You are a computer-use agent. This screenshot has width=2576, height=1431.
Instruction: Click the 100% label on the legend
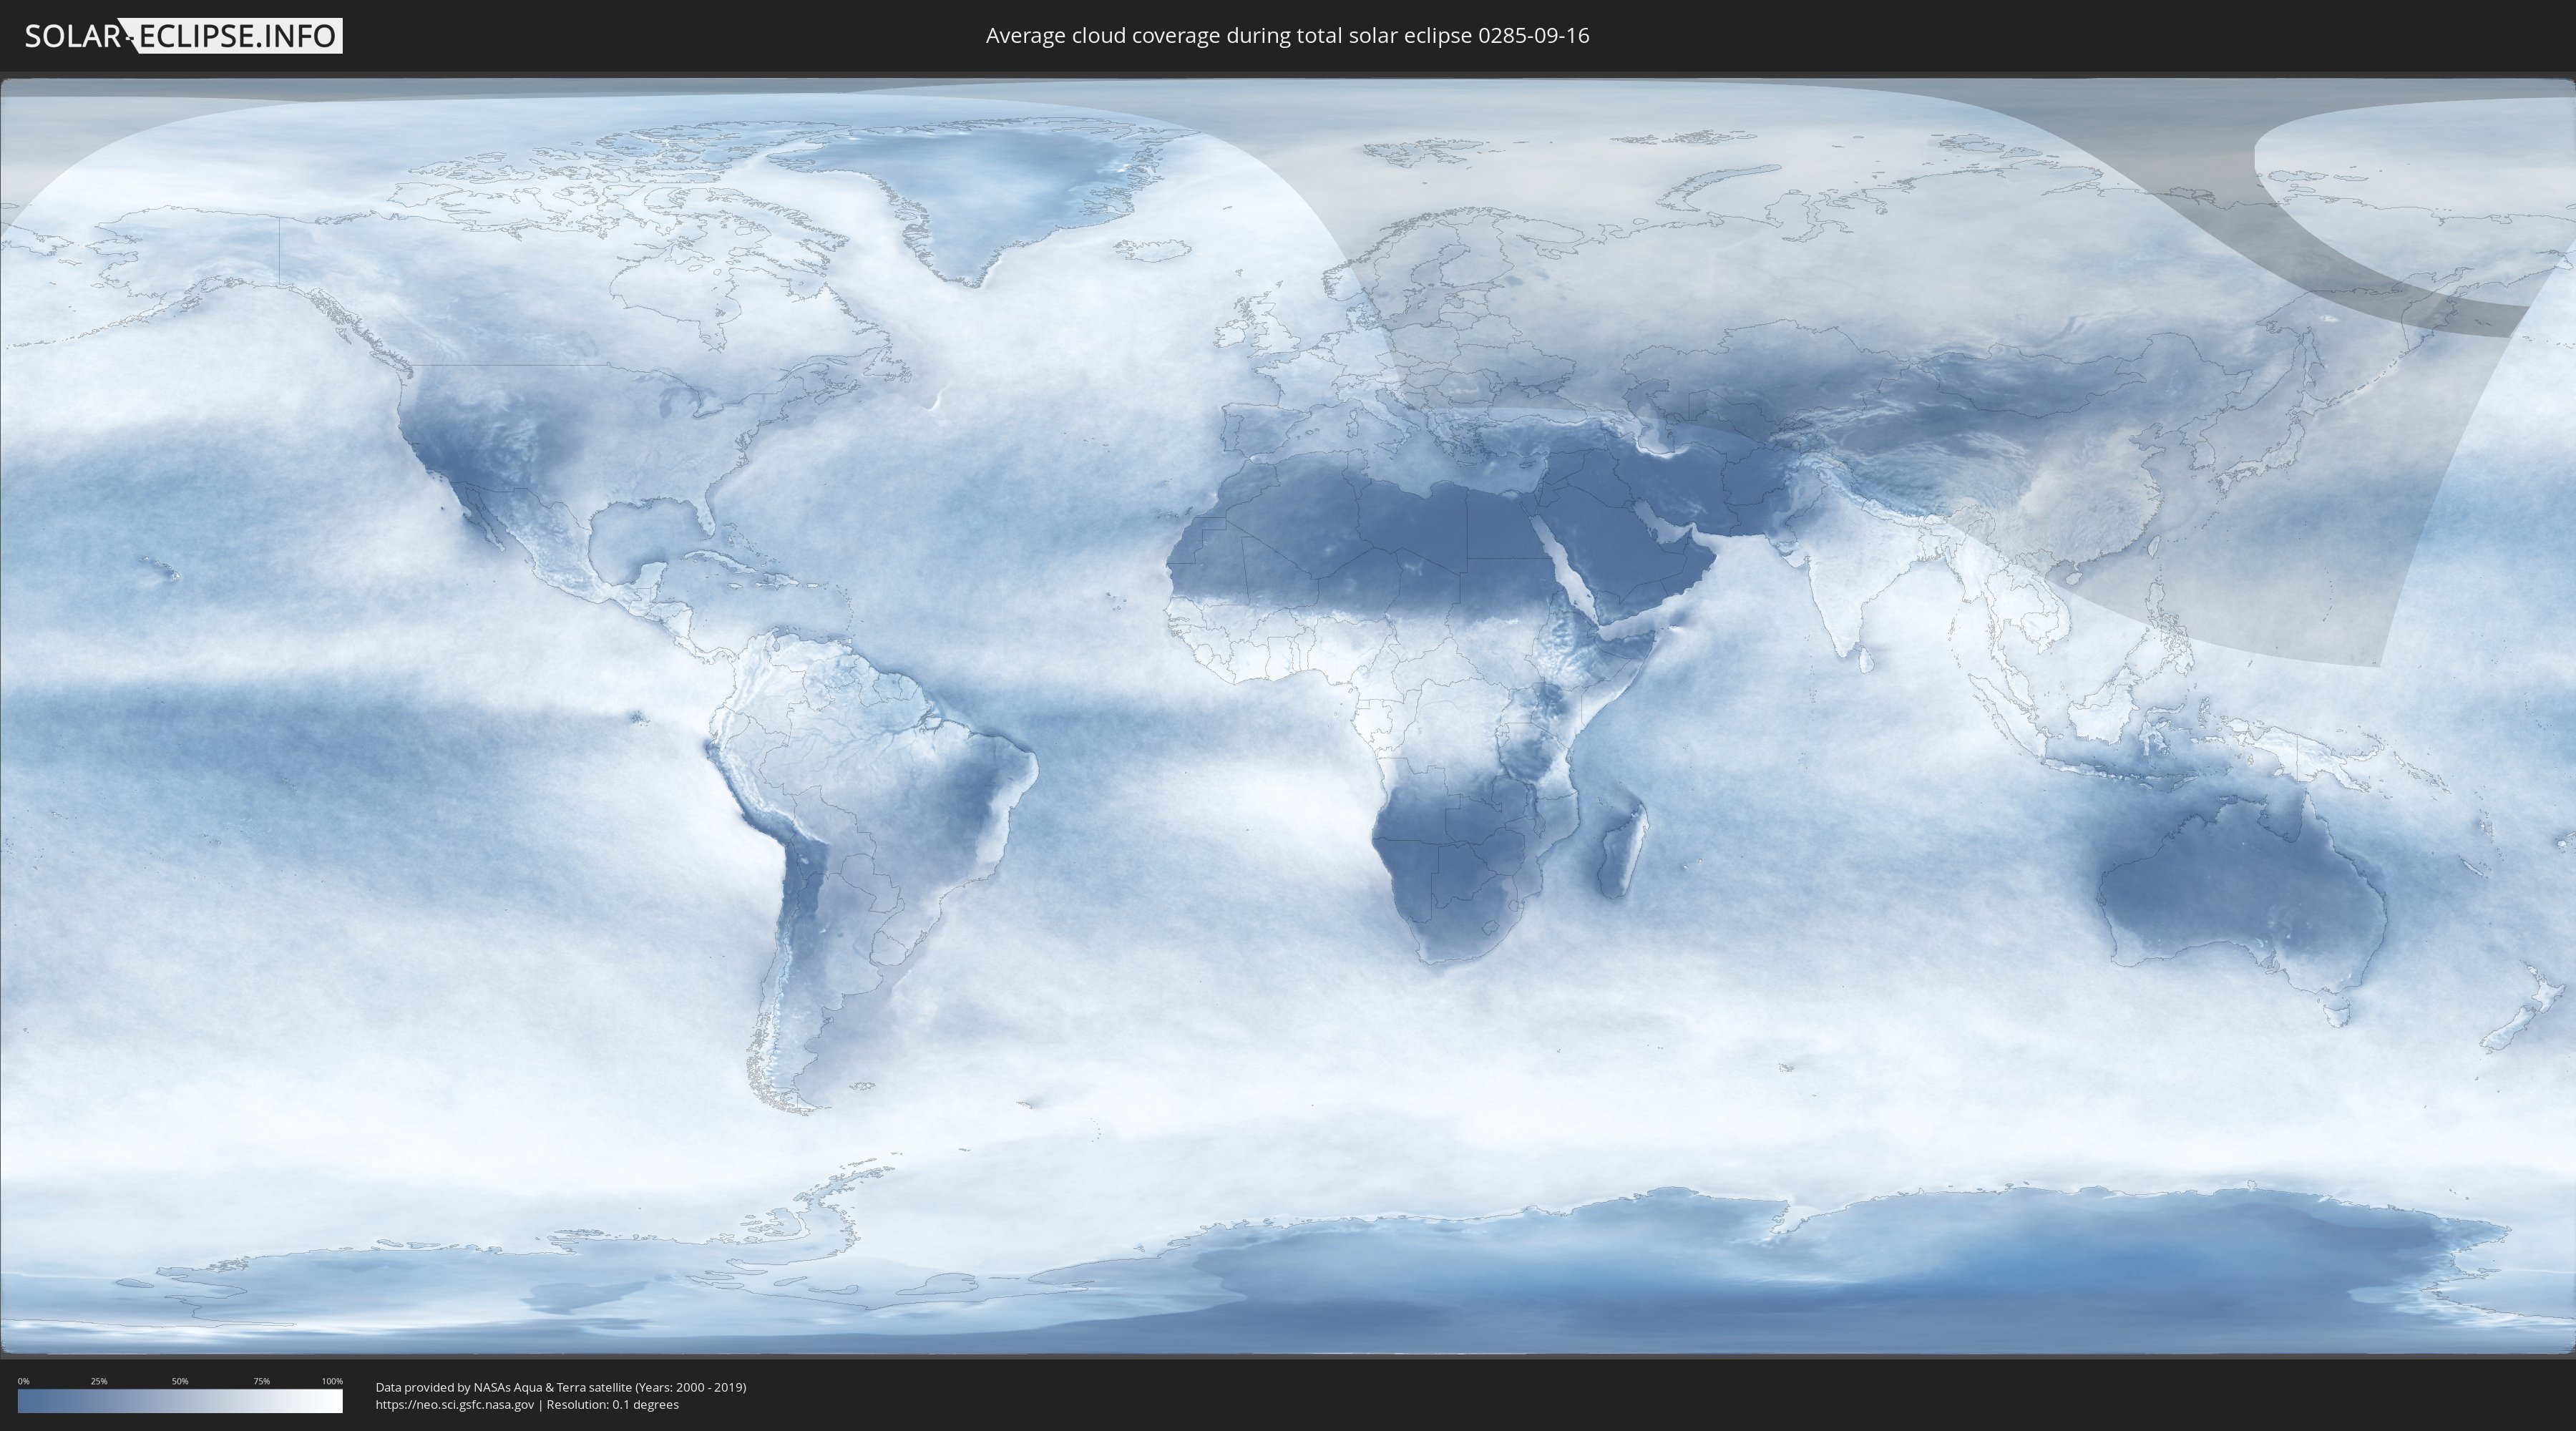click(x=332, y=1381)
